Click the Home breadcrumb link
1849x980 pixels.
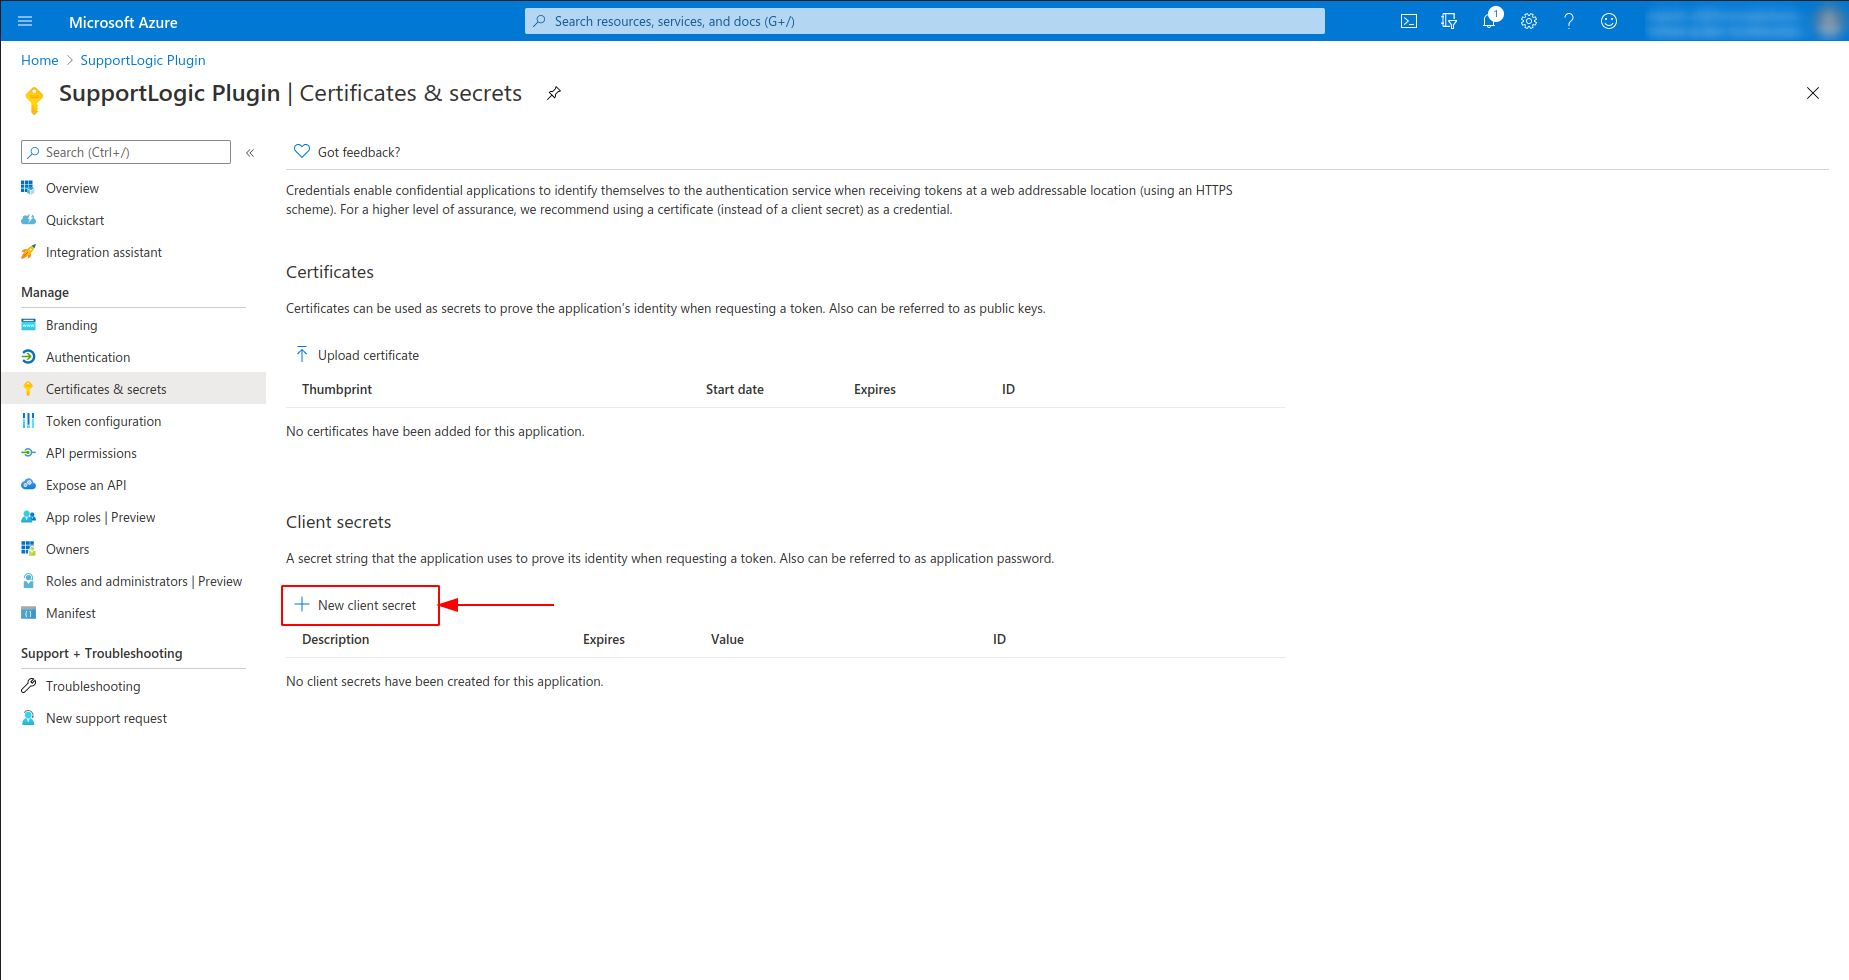coord(40,60)
